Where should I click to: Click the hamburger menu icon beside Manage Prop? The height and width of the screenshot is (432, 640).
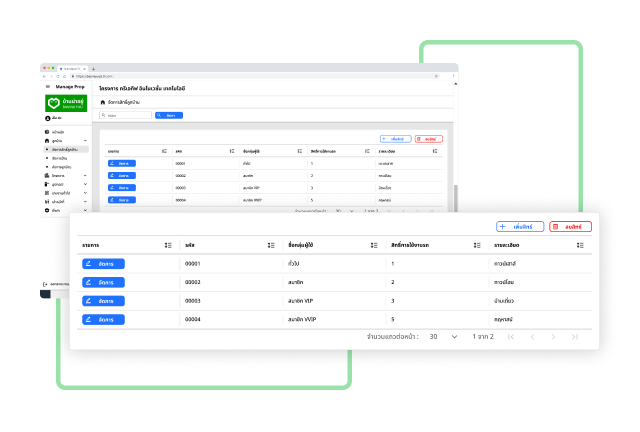[47, 88]
